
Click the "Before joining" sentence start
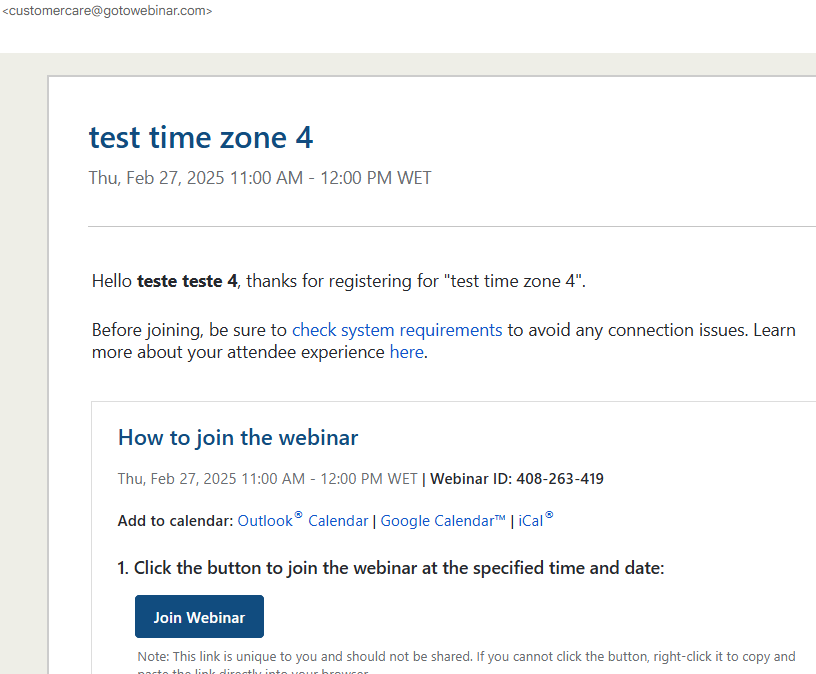point(151,330)
